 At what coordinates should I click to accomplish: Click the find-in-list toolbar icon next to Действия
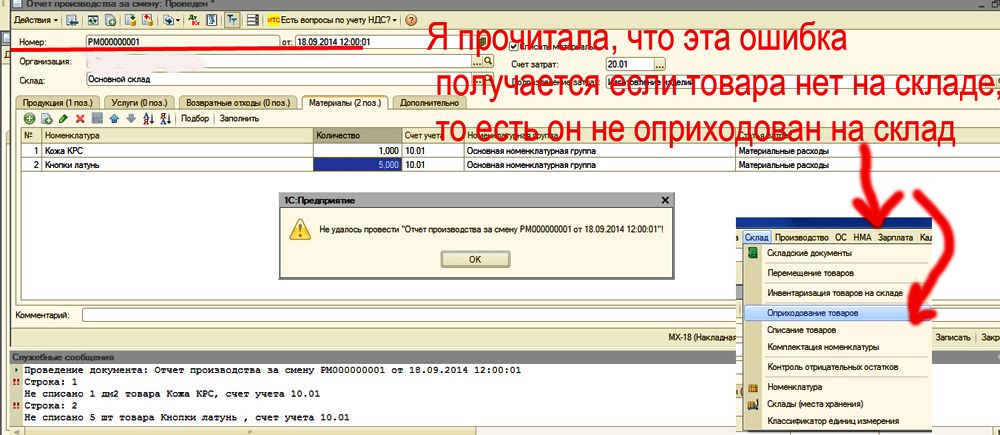pos(72,20)
